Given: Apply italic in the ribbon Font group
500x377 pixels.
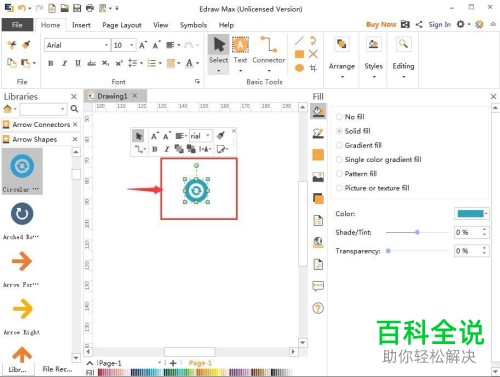Looking at the screenshot, I should [x=64, y=63].
